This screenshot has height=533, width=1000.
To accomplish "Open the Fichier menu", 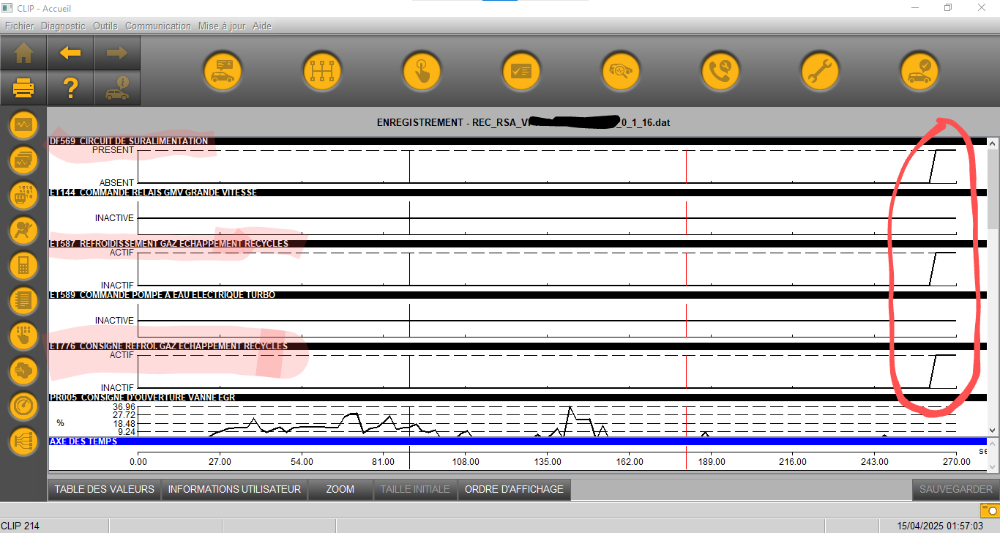I will [x=19, y=25].
